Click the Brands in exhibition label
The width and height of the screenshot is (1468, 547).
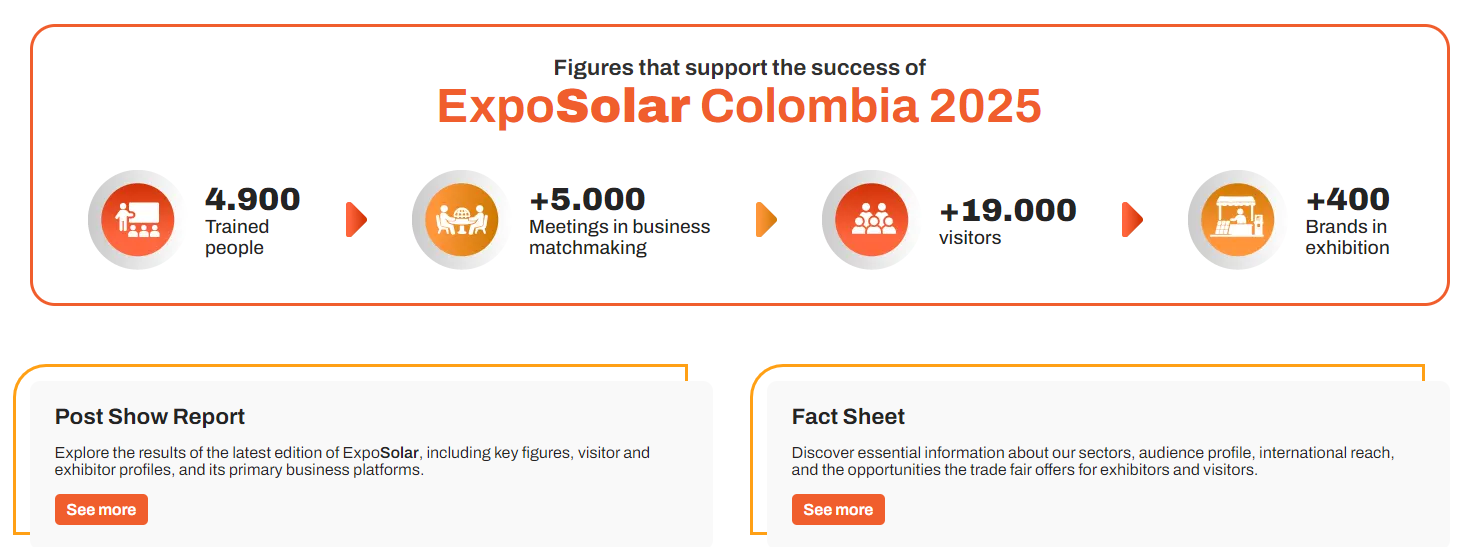(1347, 237)
